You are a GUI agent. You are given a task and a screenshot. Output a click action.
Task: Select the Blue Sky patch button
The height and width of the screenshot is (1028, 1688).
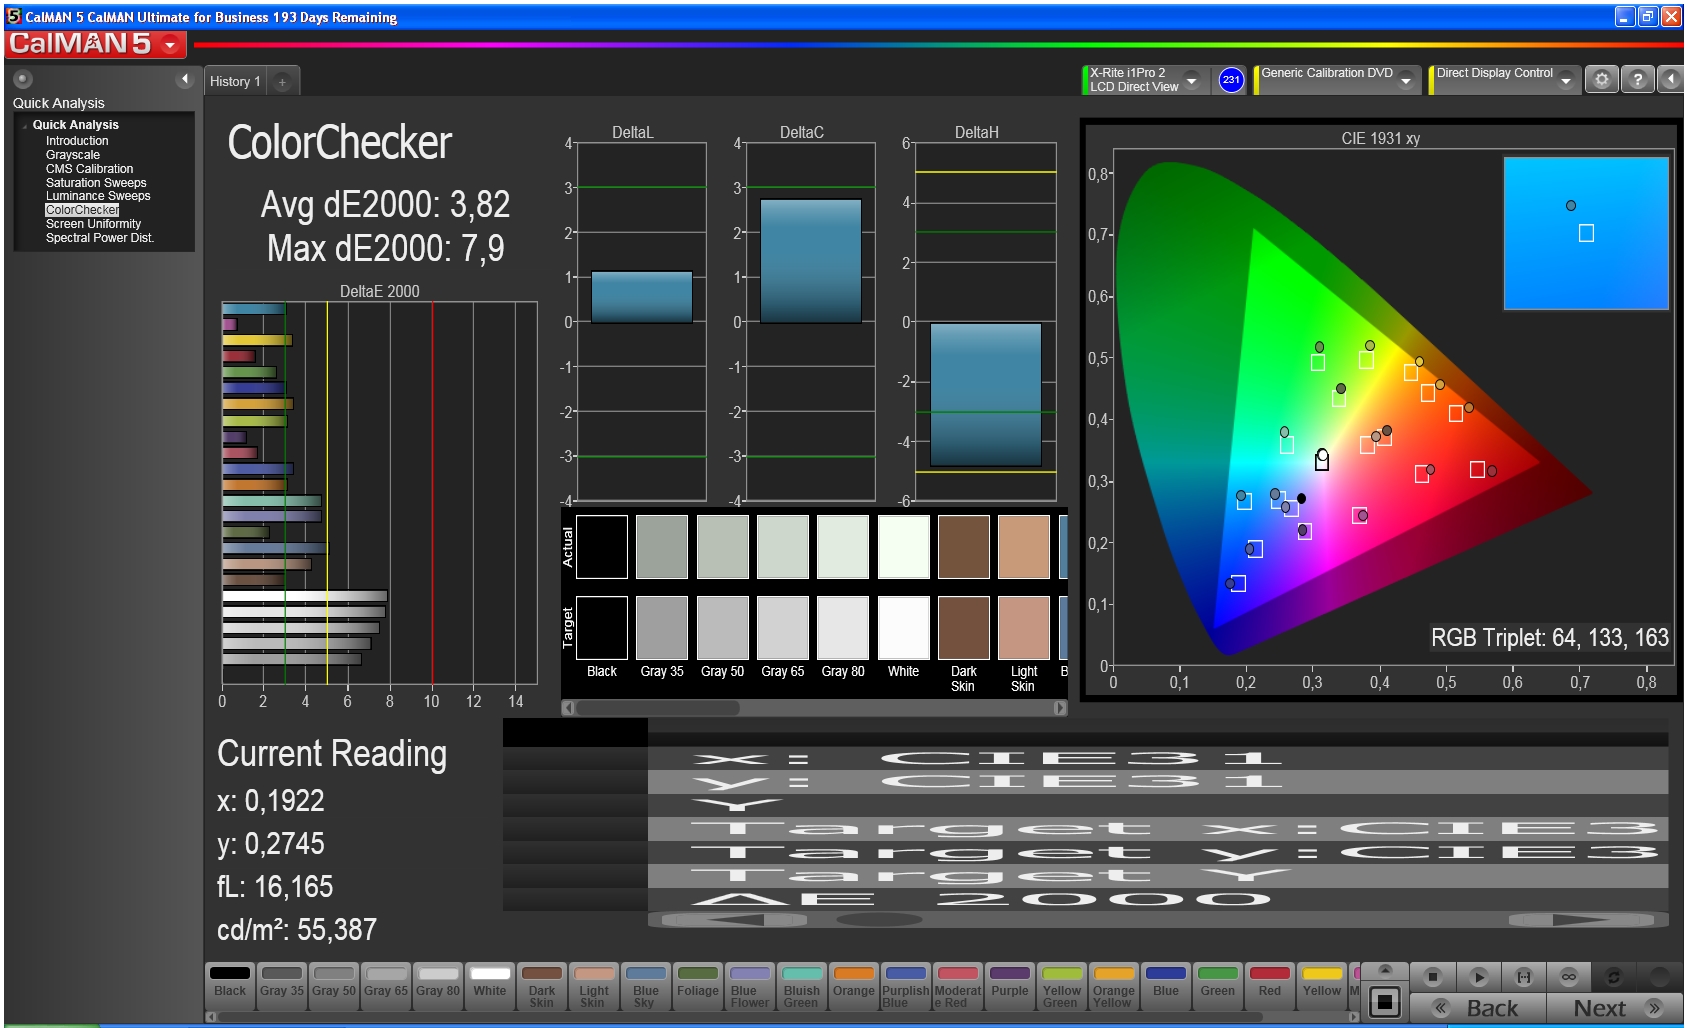point(646,986)
